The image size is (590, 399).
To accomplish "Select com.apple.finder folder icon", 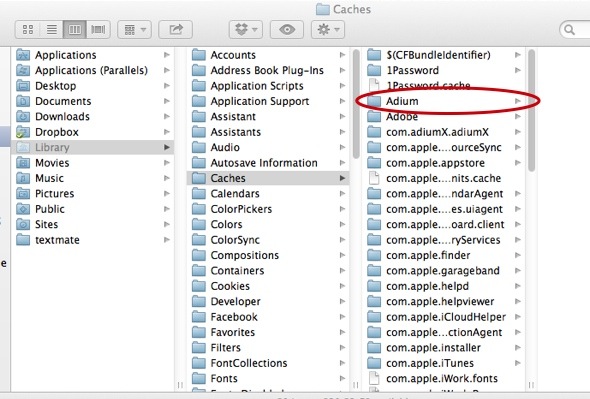I will (x=374, y=256).
